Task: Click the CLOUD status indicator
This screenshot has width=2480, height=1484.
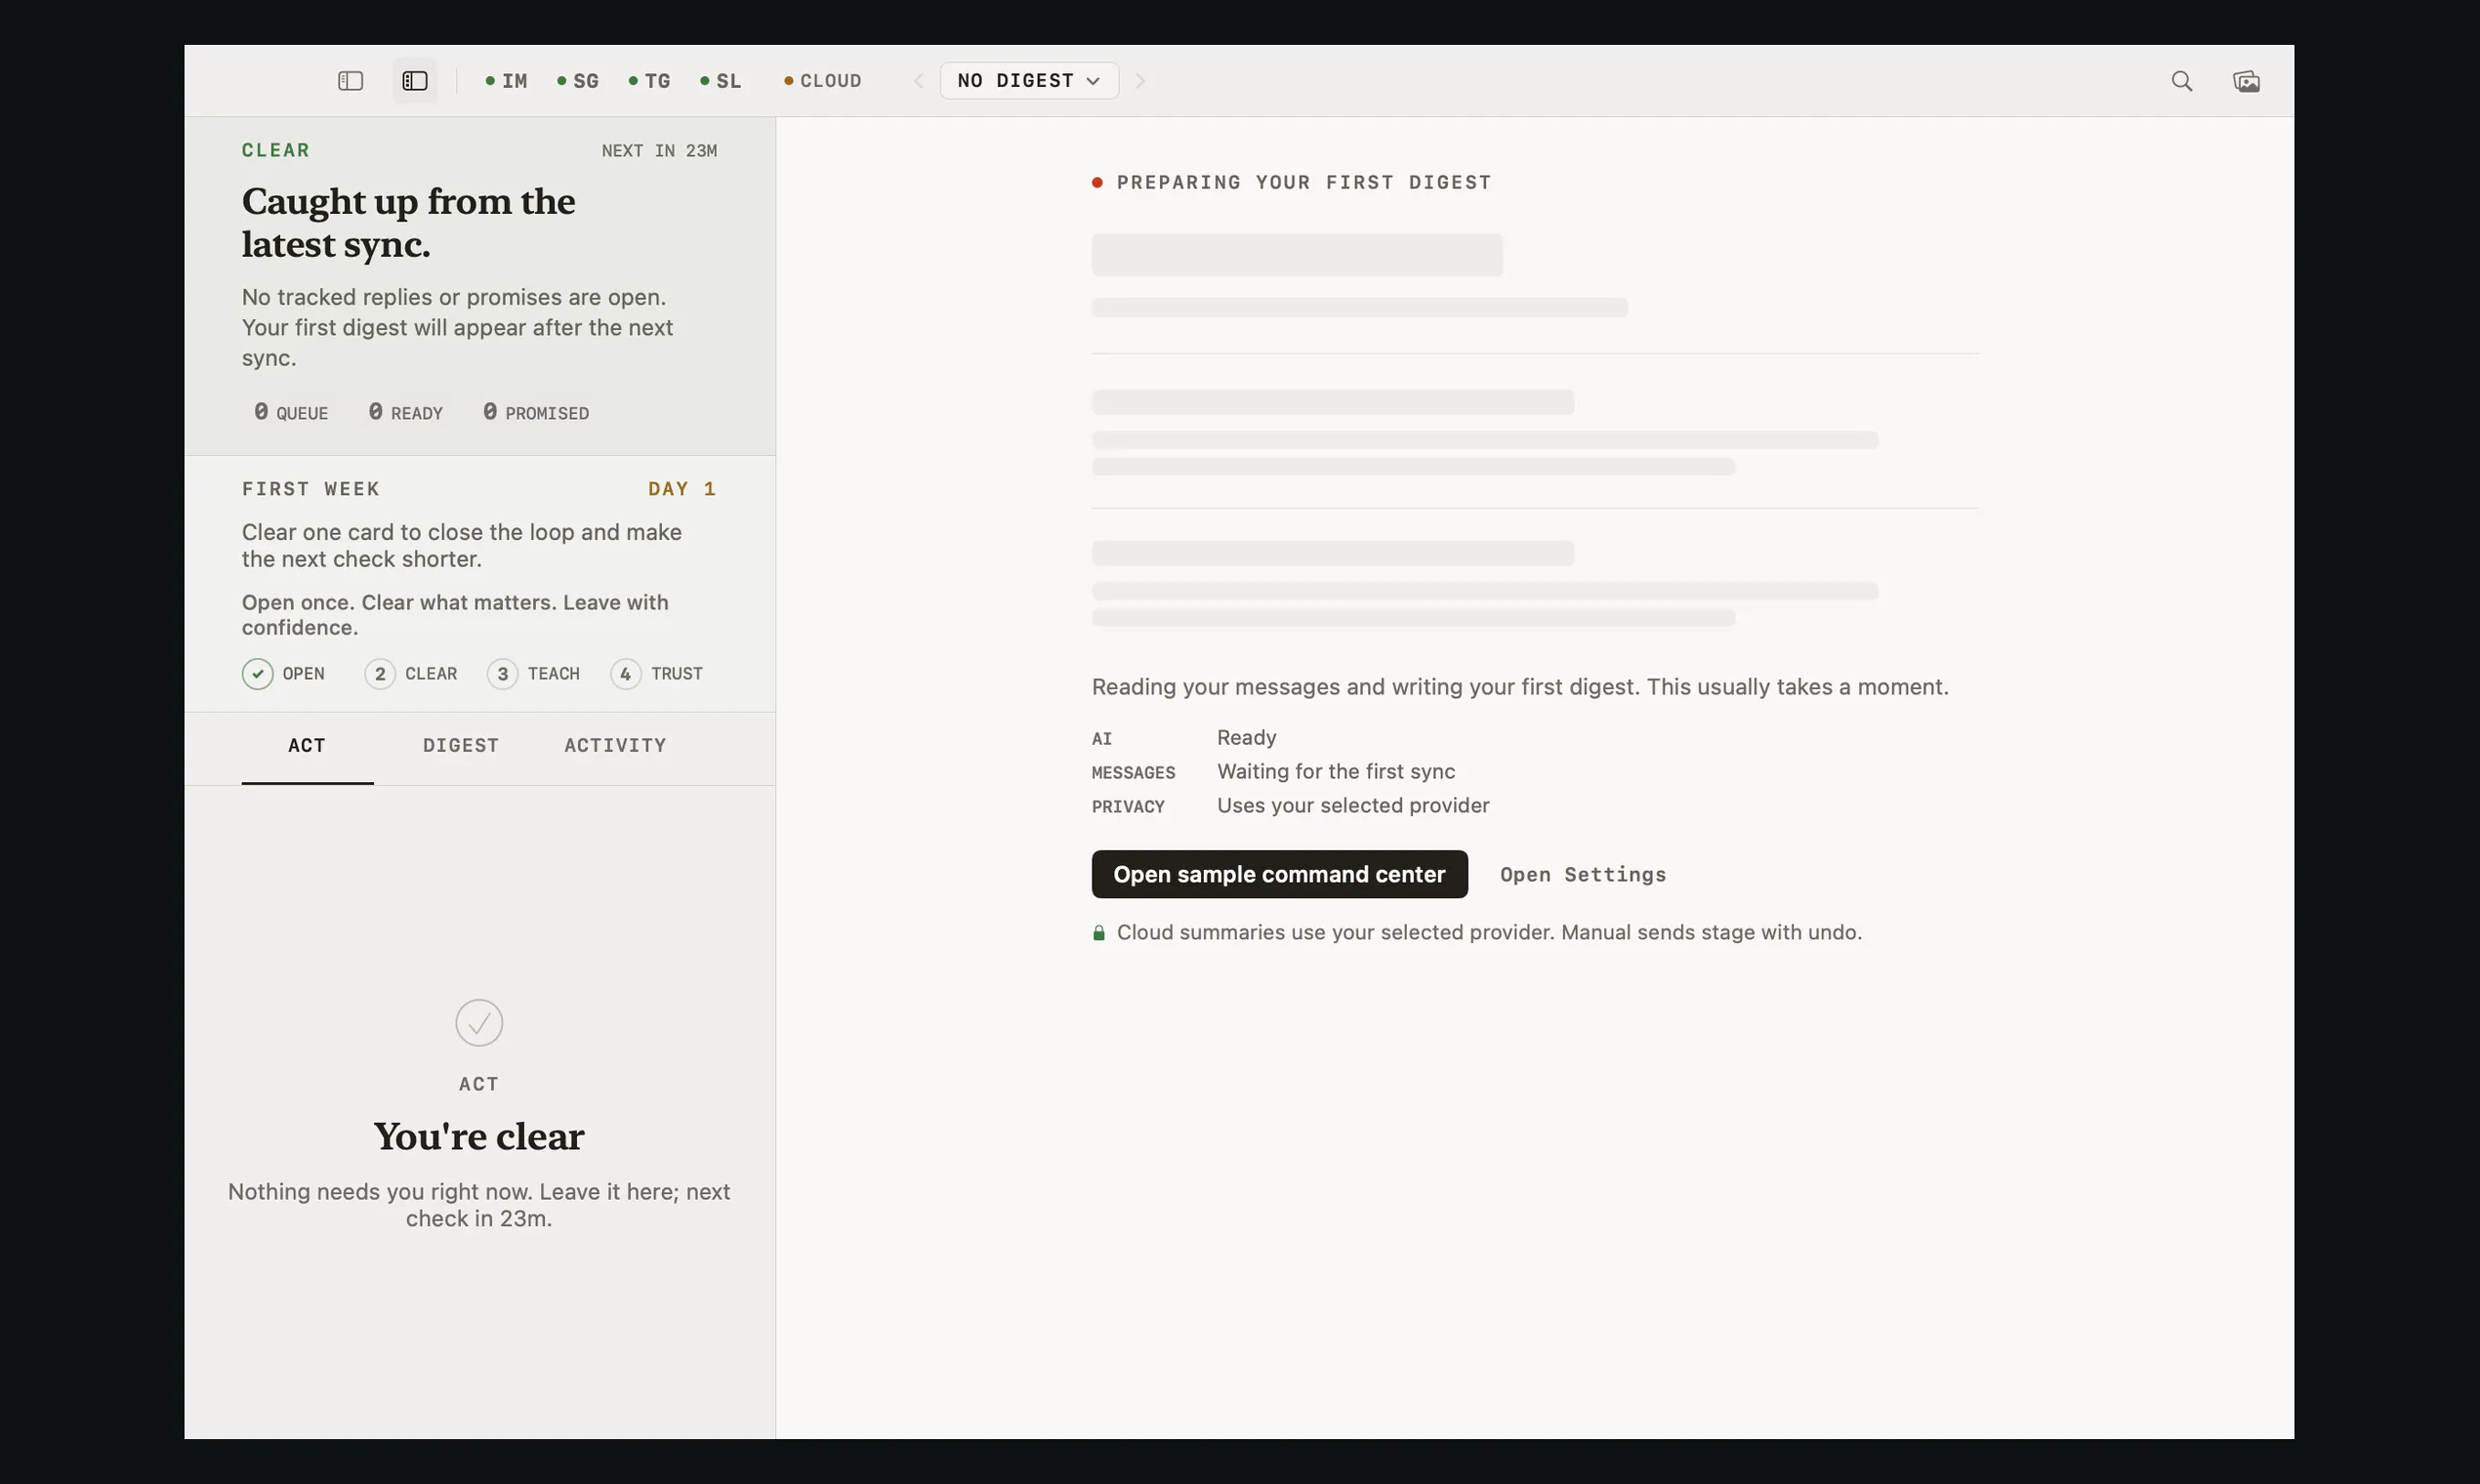Action: tap(822, 81)
